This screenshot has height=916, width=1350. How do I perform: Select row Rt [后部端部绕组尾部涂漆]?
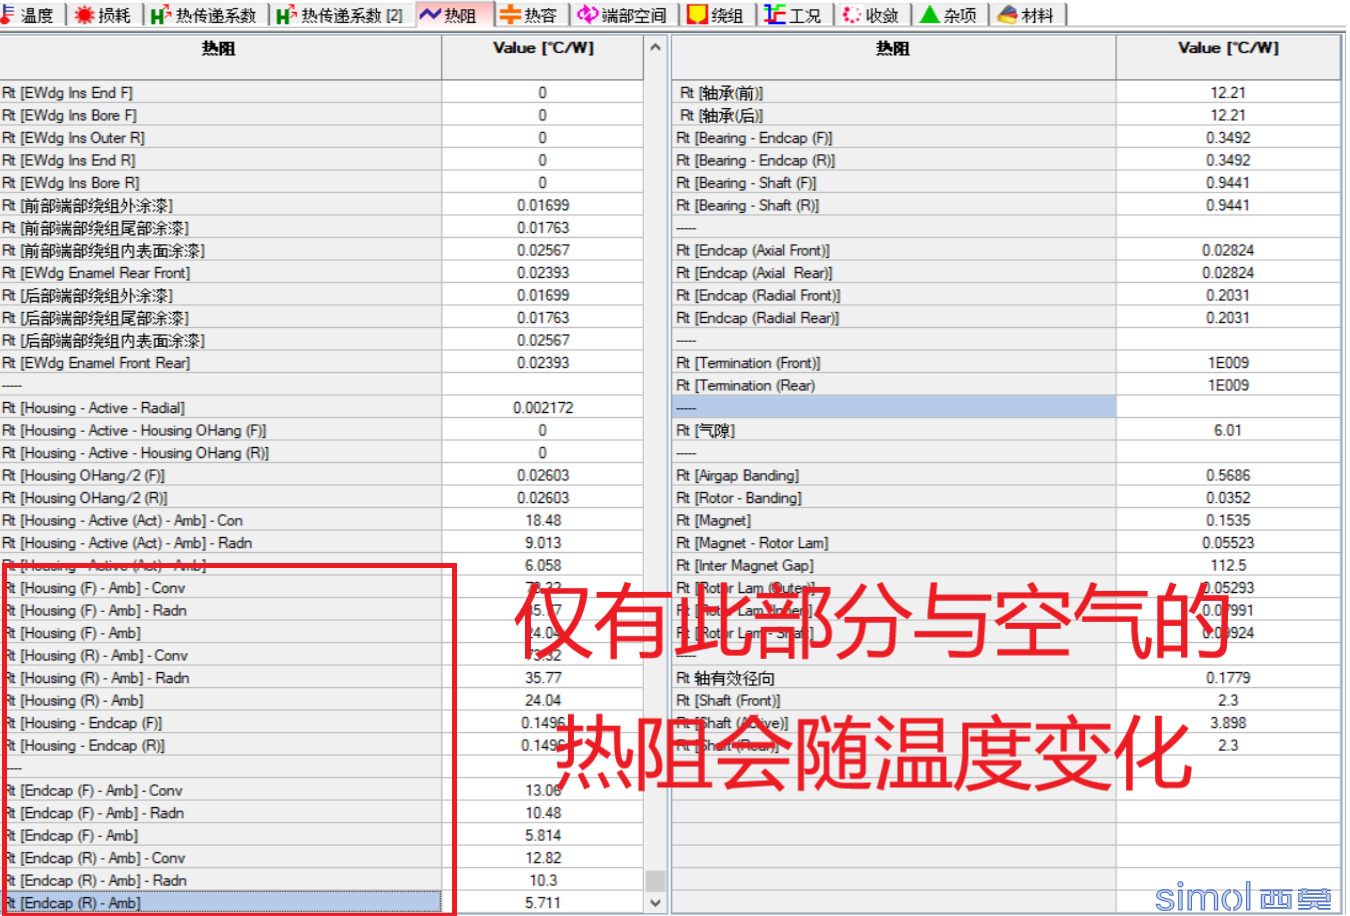coord(220,318)
